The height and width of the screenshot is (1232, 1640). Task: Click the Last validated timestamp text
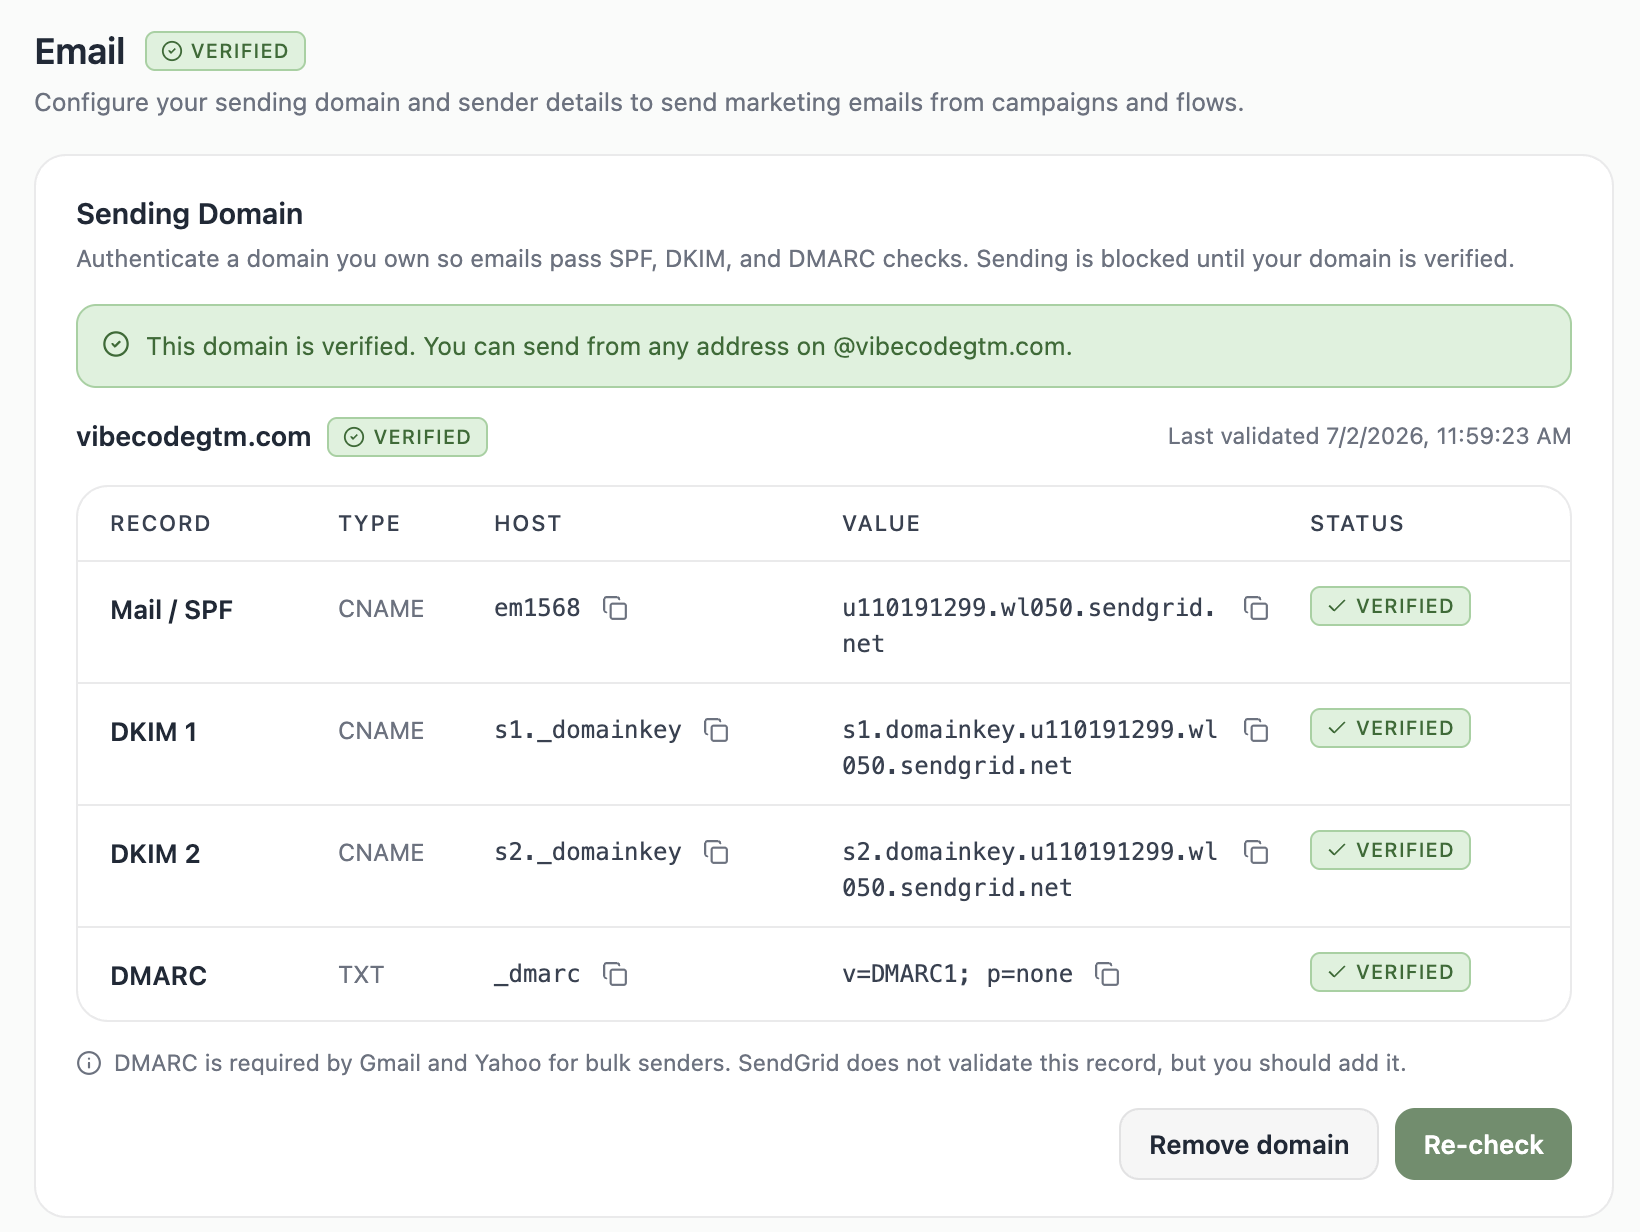coord(1369,436)
